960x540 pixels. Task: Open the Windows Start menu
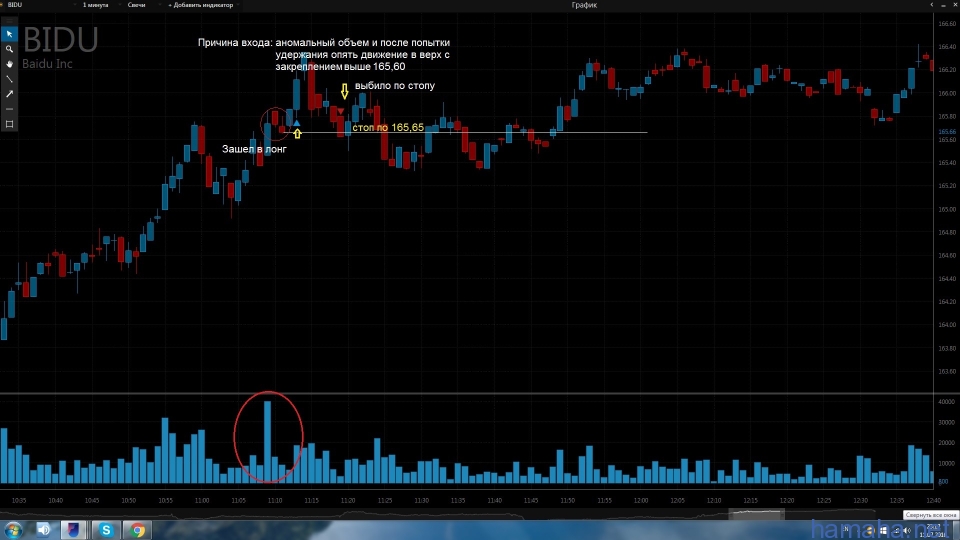pos(13,530)
